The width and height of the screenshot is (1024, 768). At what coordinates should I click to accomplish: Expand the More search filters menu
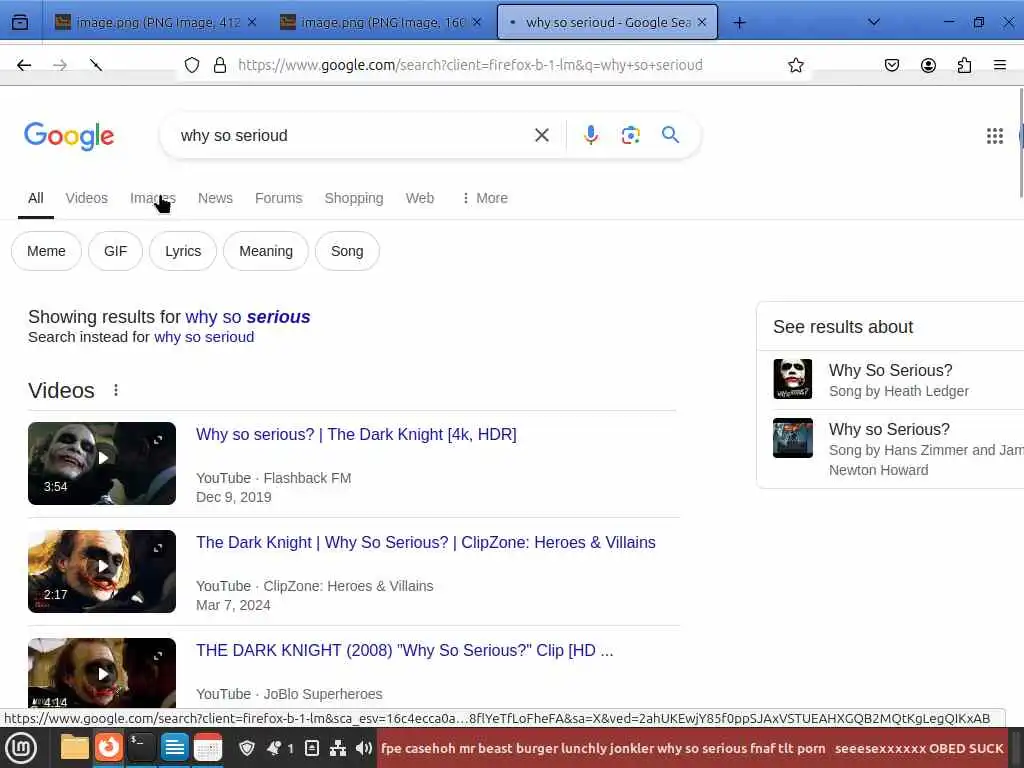pos(485,198)
